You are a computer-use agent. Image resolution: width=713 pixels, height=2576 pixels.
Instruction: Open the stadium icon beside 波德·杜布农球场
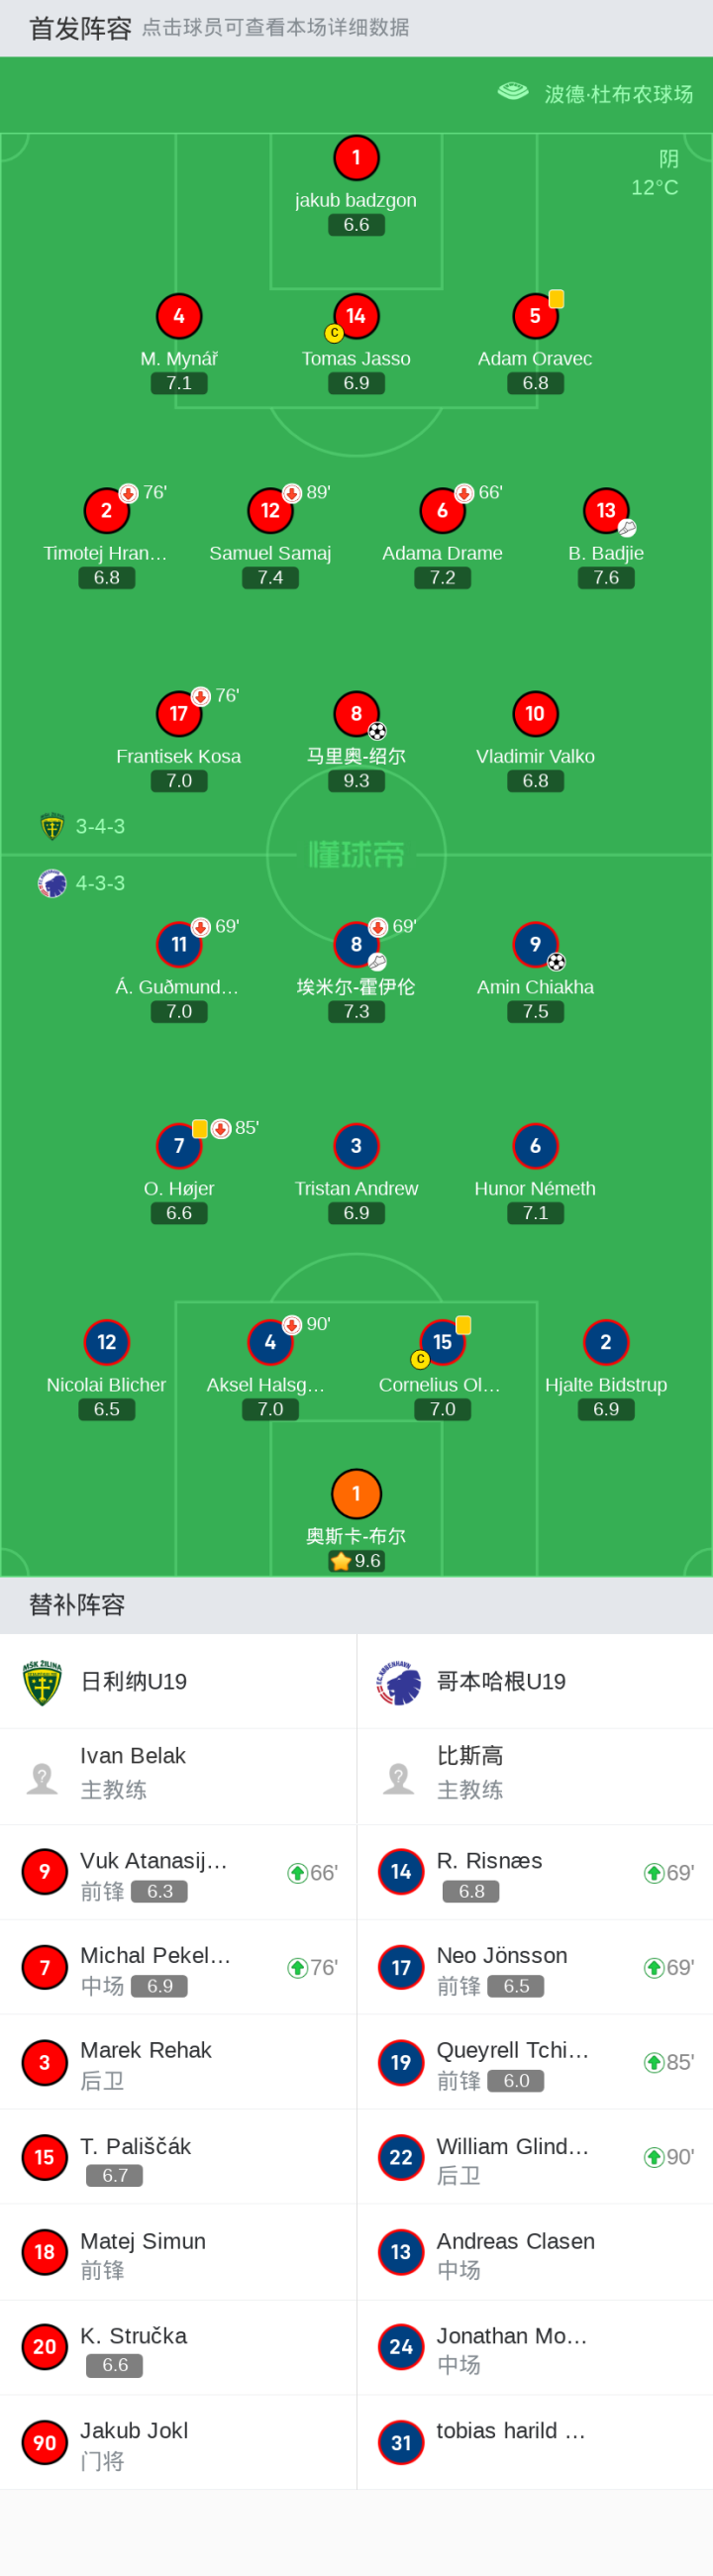513,92
